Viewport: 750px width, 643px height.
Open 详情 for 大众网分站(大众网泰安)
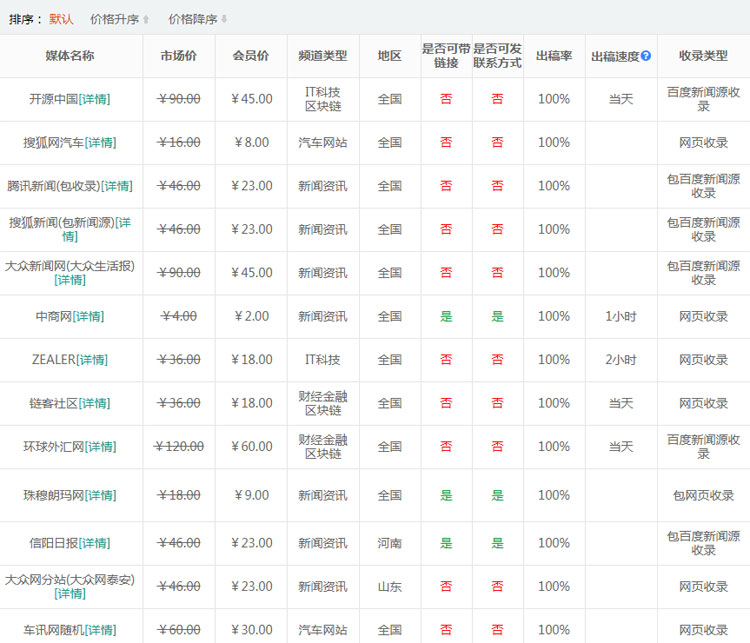coord(70,593)
